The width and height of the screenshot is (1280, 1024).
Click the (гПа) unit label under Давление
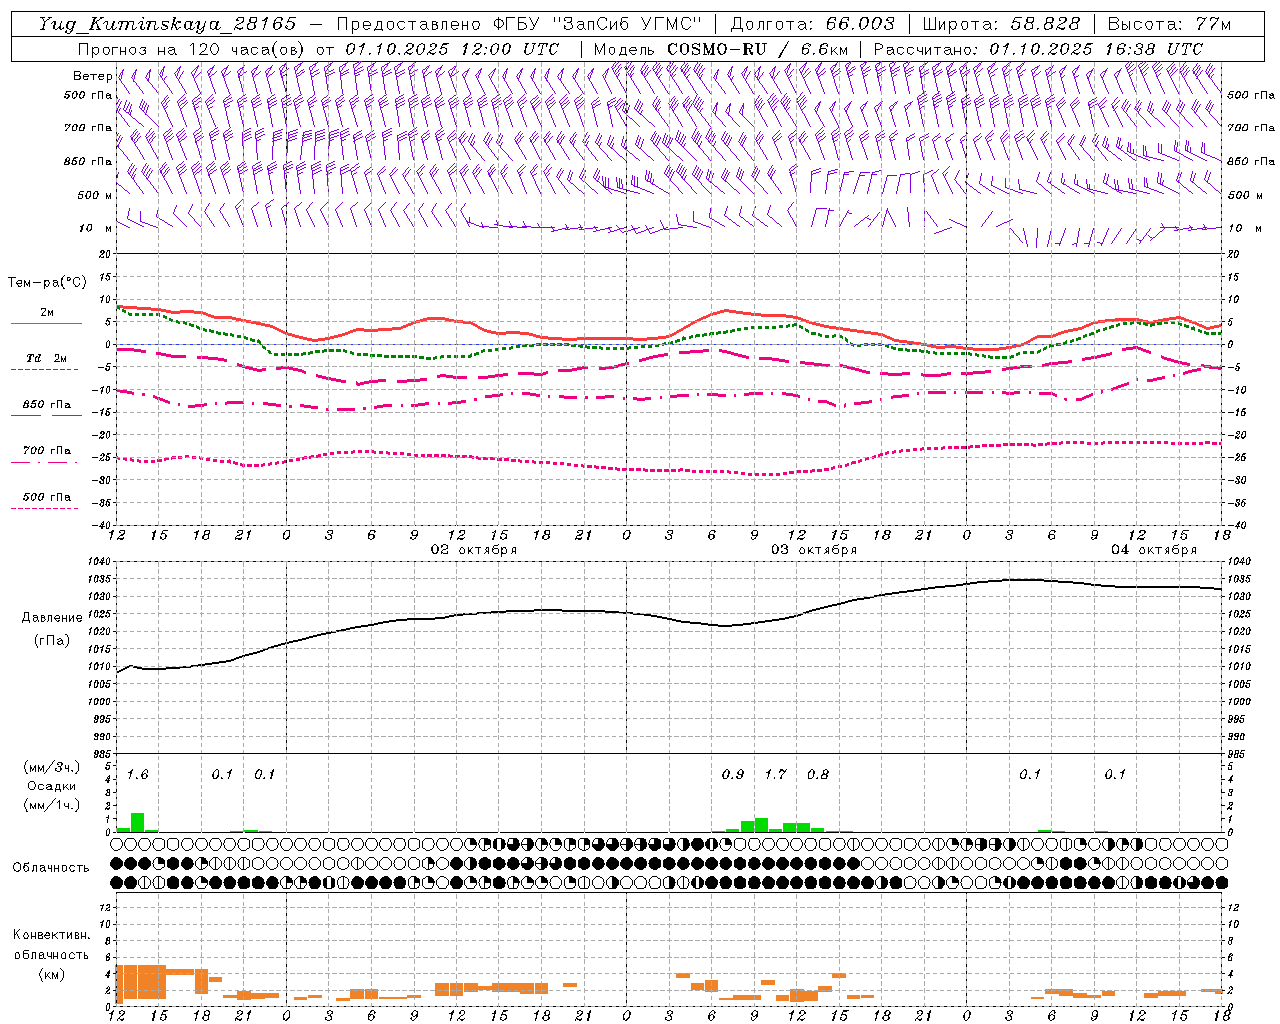(52, 641)
